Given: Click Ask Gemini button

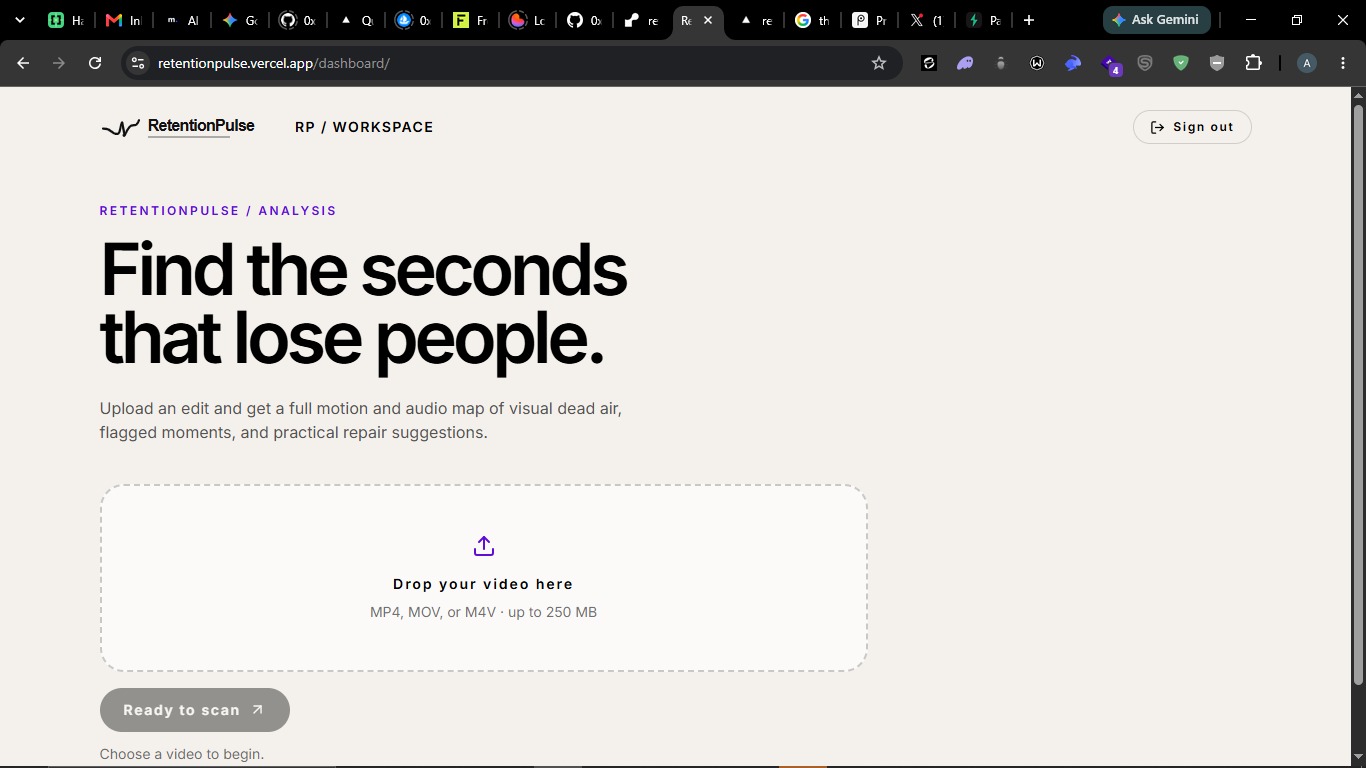Looking at the screenshot, I should tap(1157, 20).
